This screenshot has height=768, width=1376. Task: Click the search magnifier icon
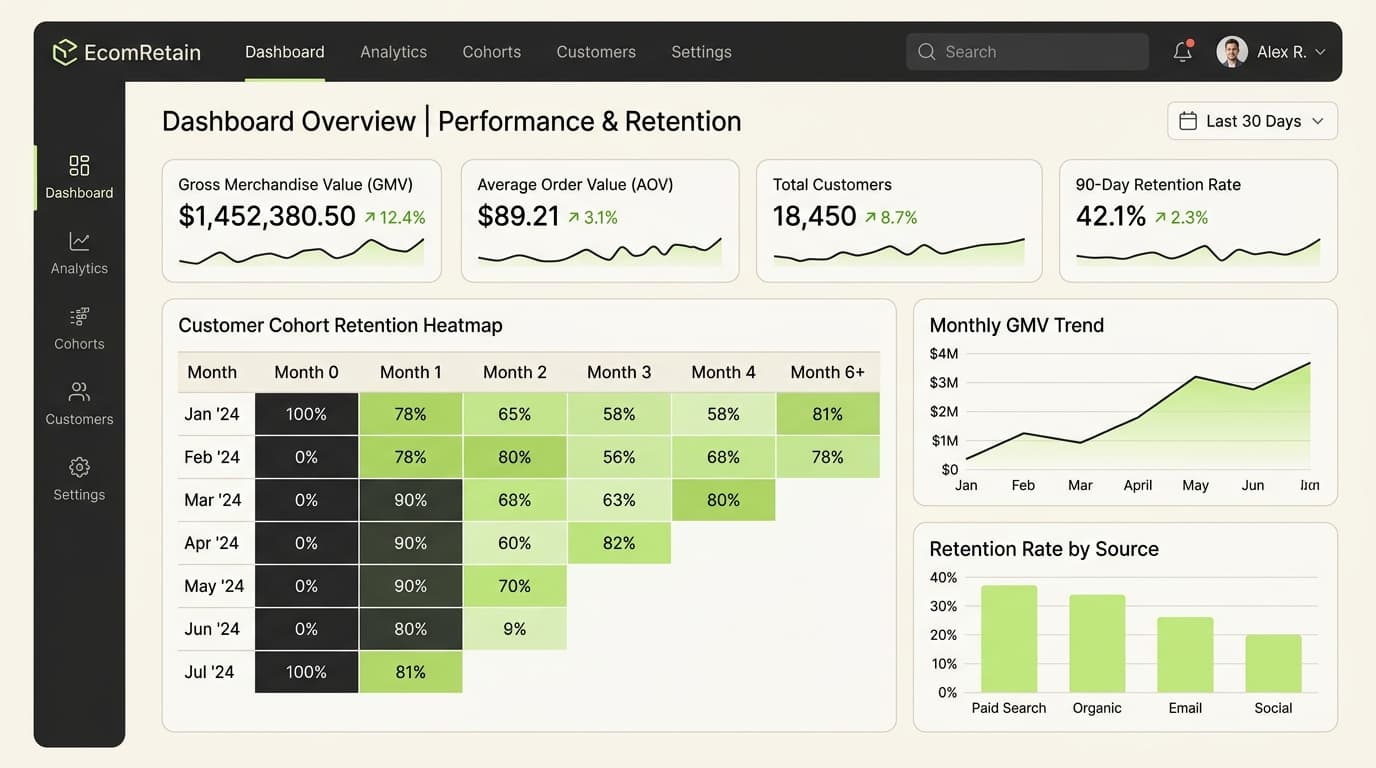point(927,52)
